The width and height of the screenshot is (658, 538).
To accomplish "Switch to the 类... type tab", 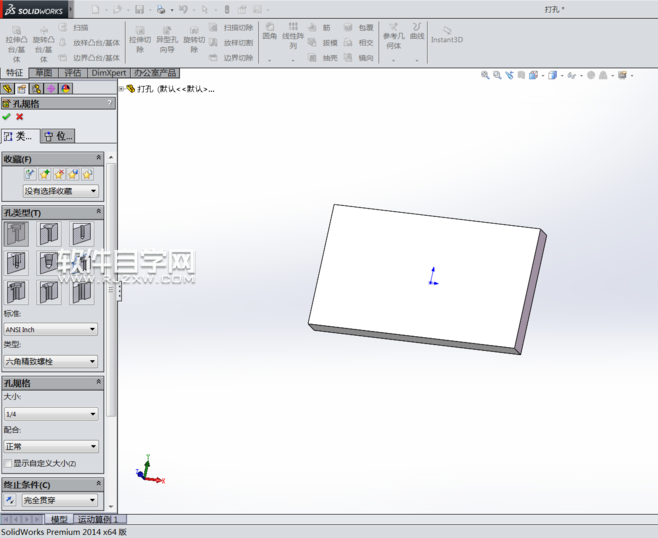I will coord(21,136).
